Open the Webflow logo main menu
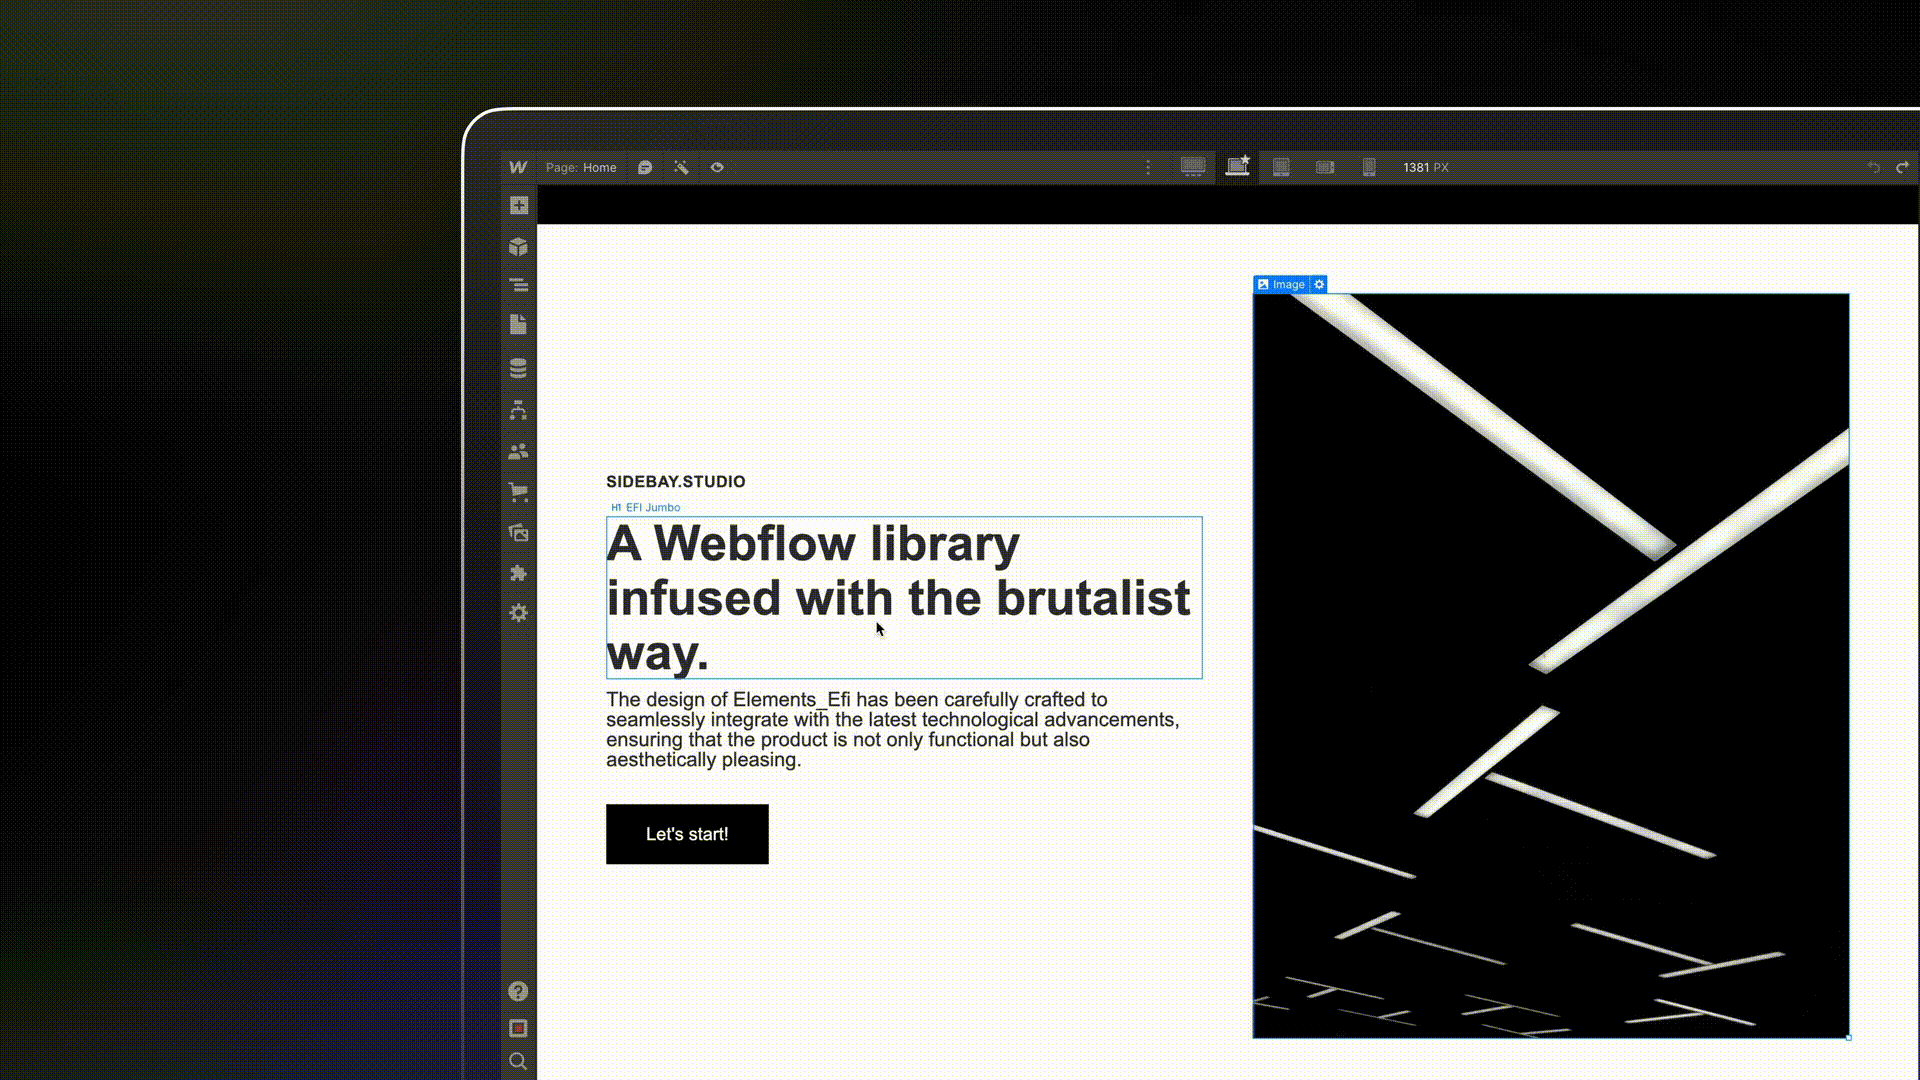Screen dimensions: 1920x1080 coord(518,167)
